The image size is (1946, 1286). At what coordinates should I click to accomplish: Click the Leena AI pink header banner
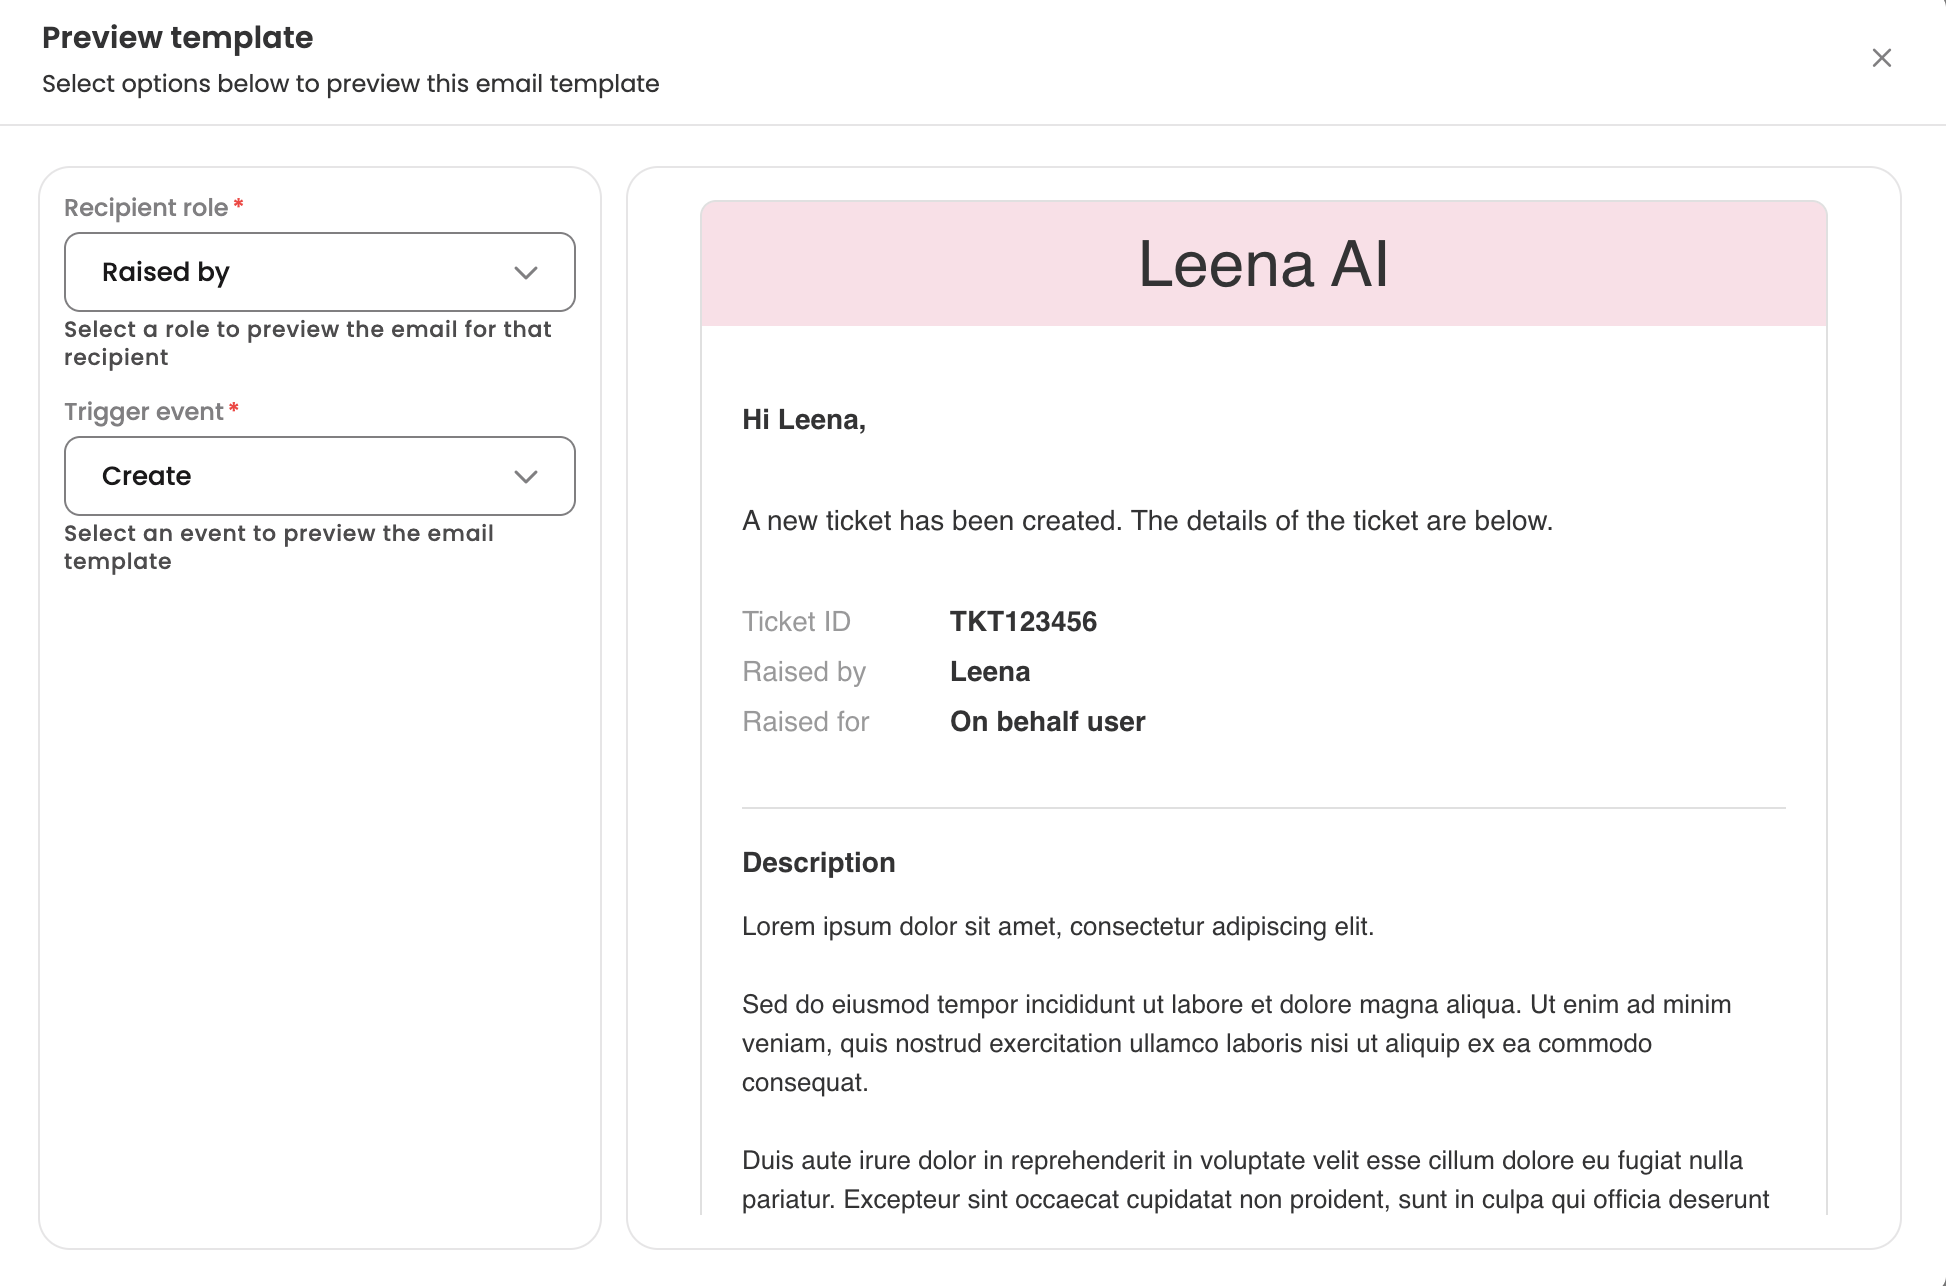click(x=1263, y=264)
